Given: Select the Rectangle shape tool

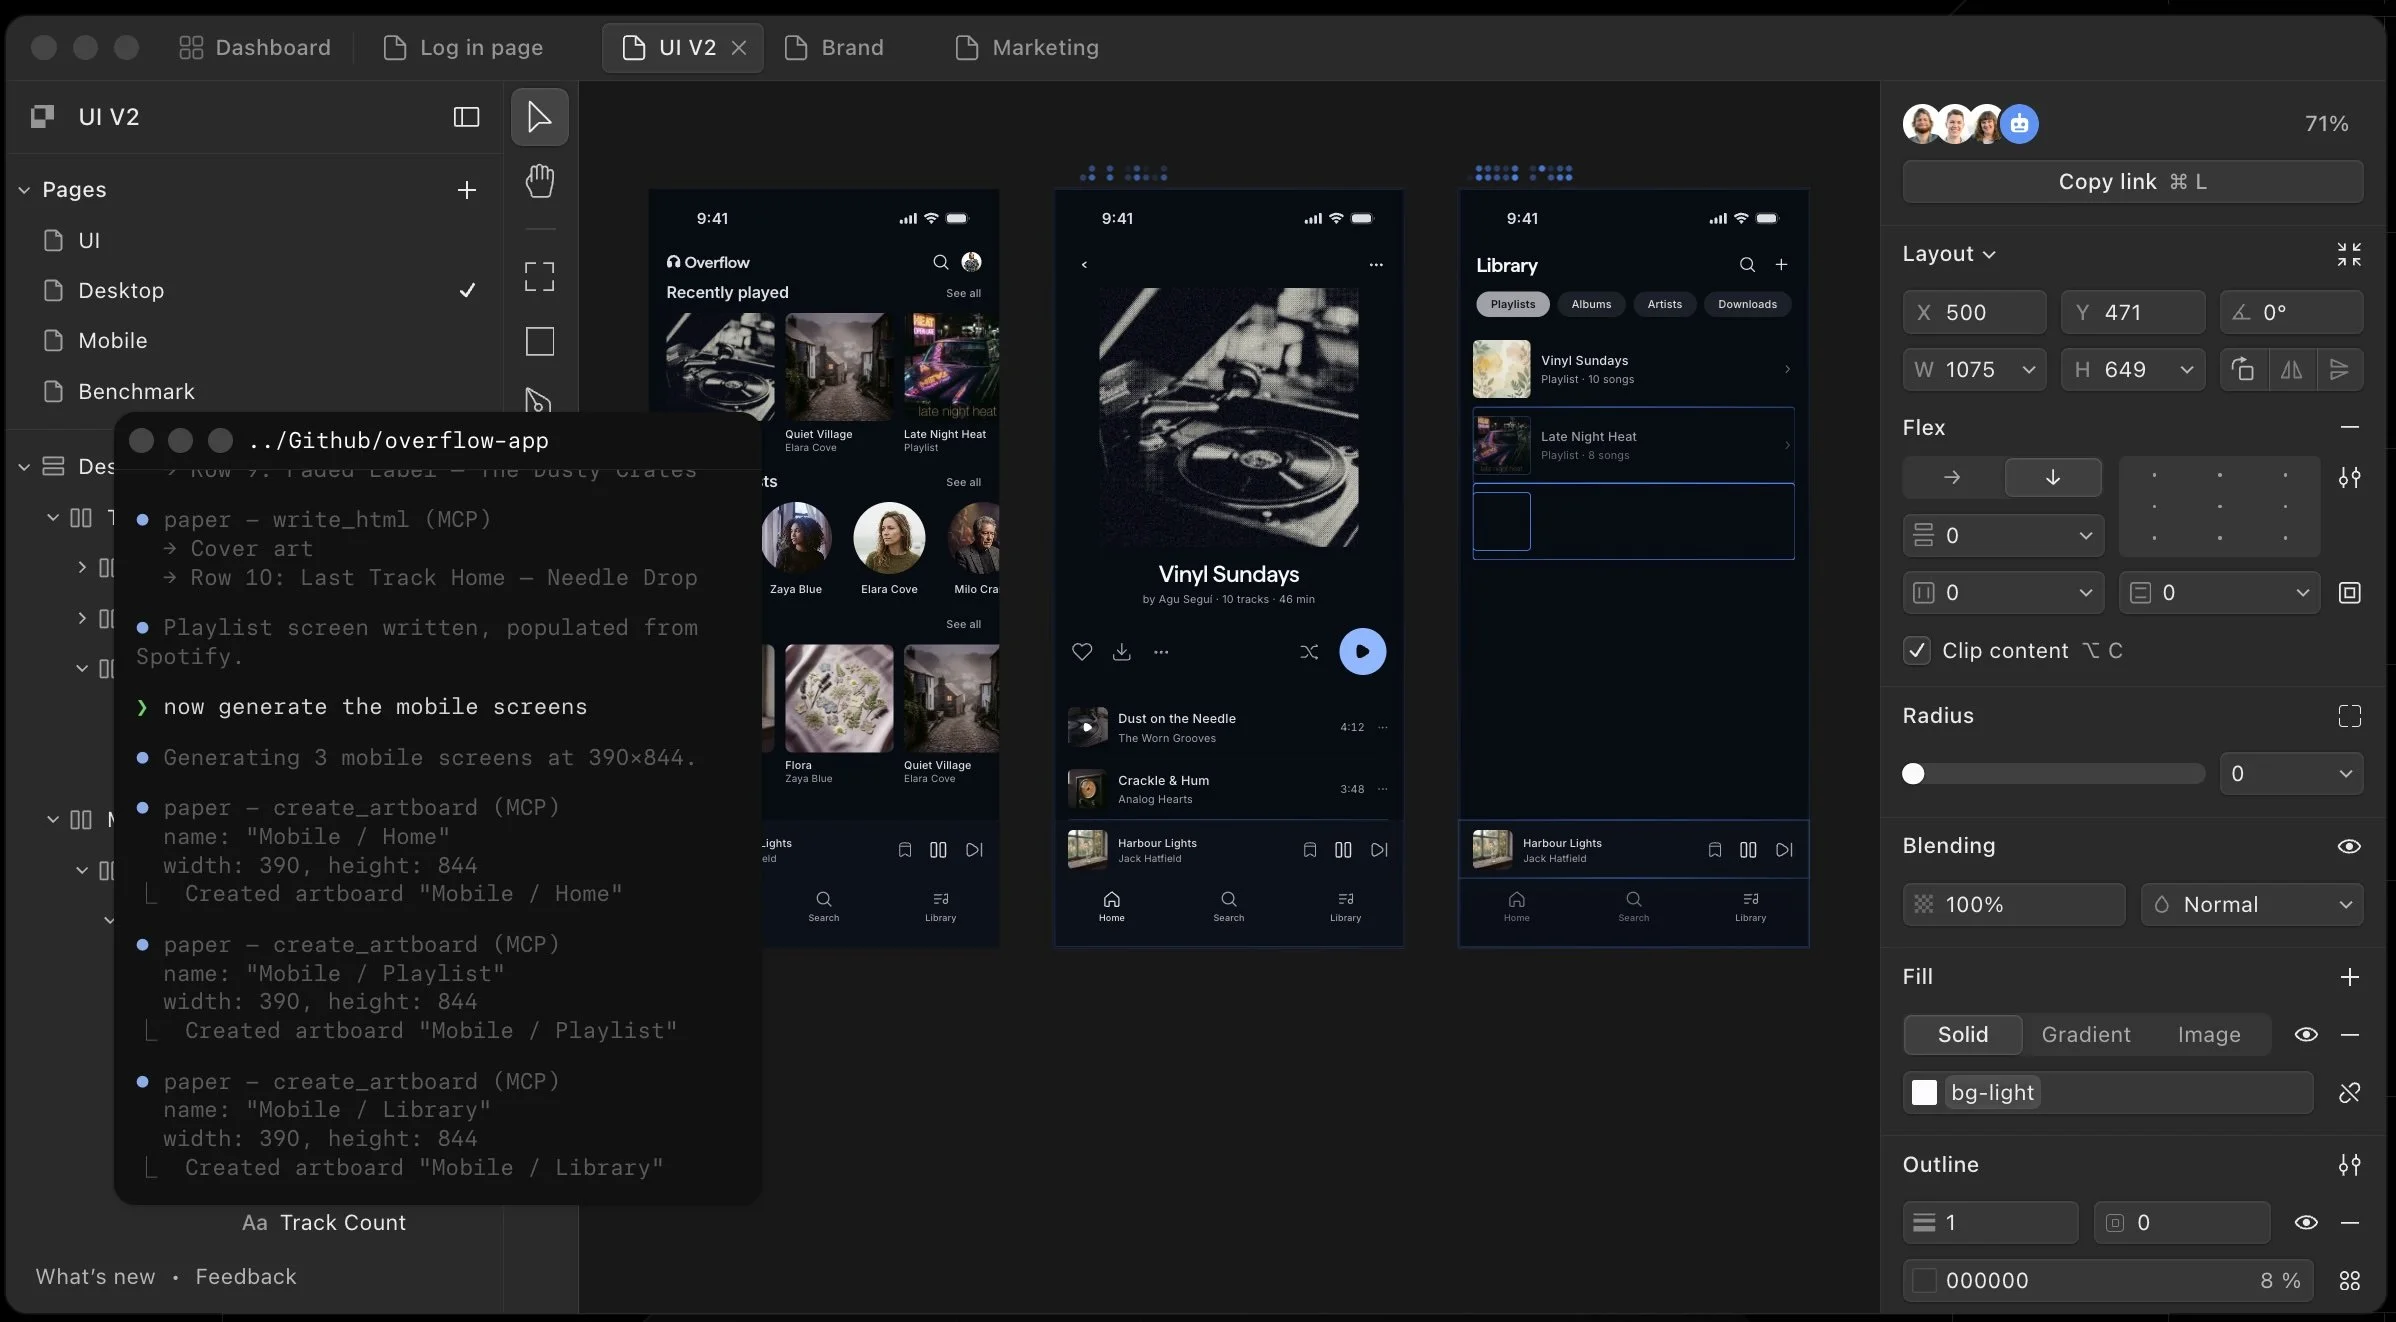Looking at the screenshot, I should [x=539, y=341].
